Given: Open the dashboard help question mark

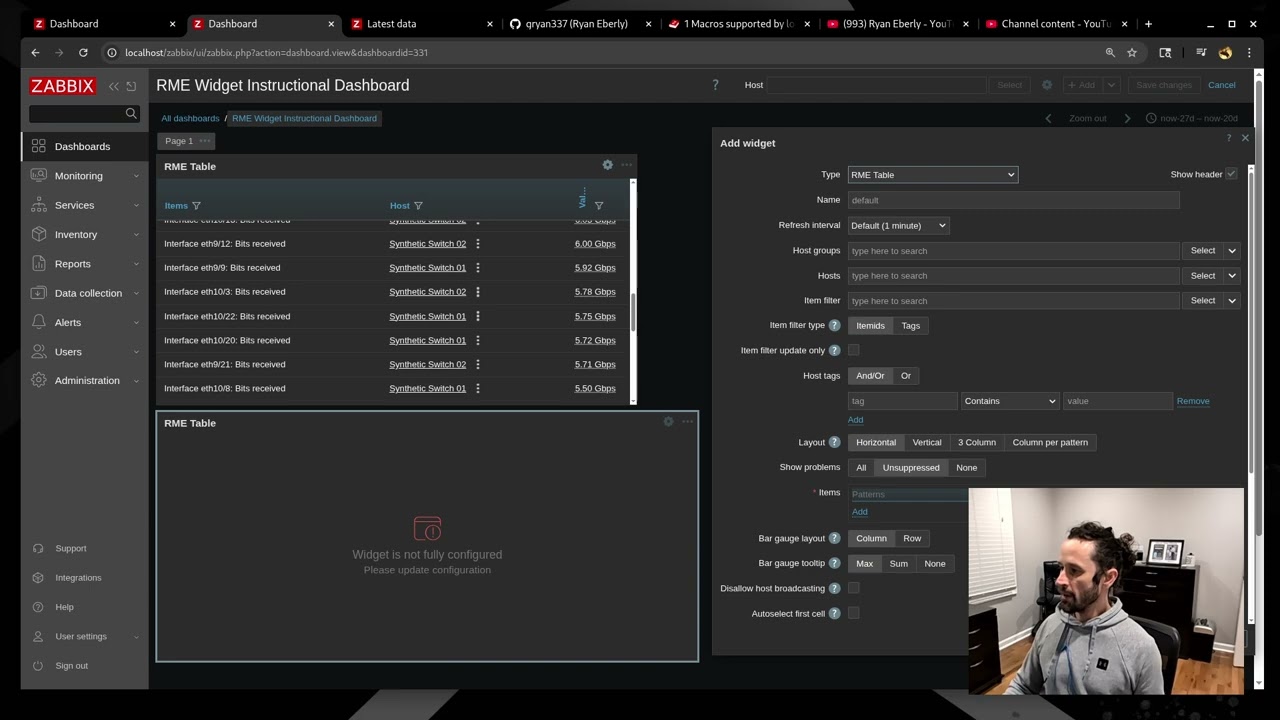Looking at the screenshot, I should tap(715, 85).
